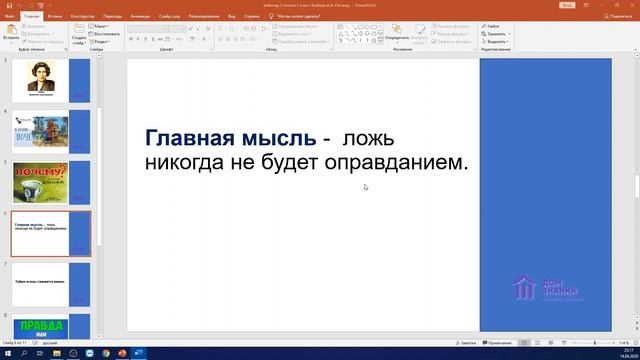
Task: Click the spell check icon in status bar
Action: [x=35, y=343]
